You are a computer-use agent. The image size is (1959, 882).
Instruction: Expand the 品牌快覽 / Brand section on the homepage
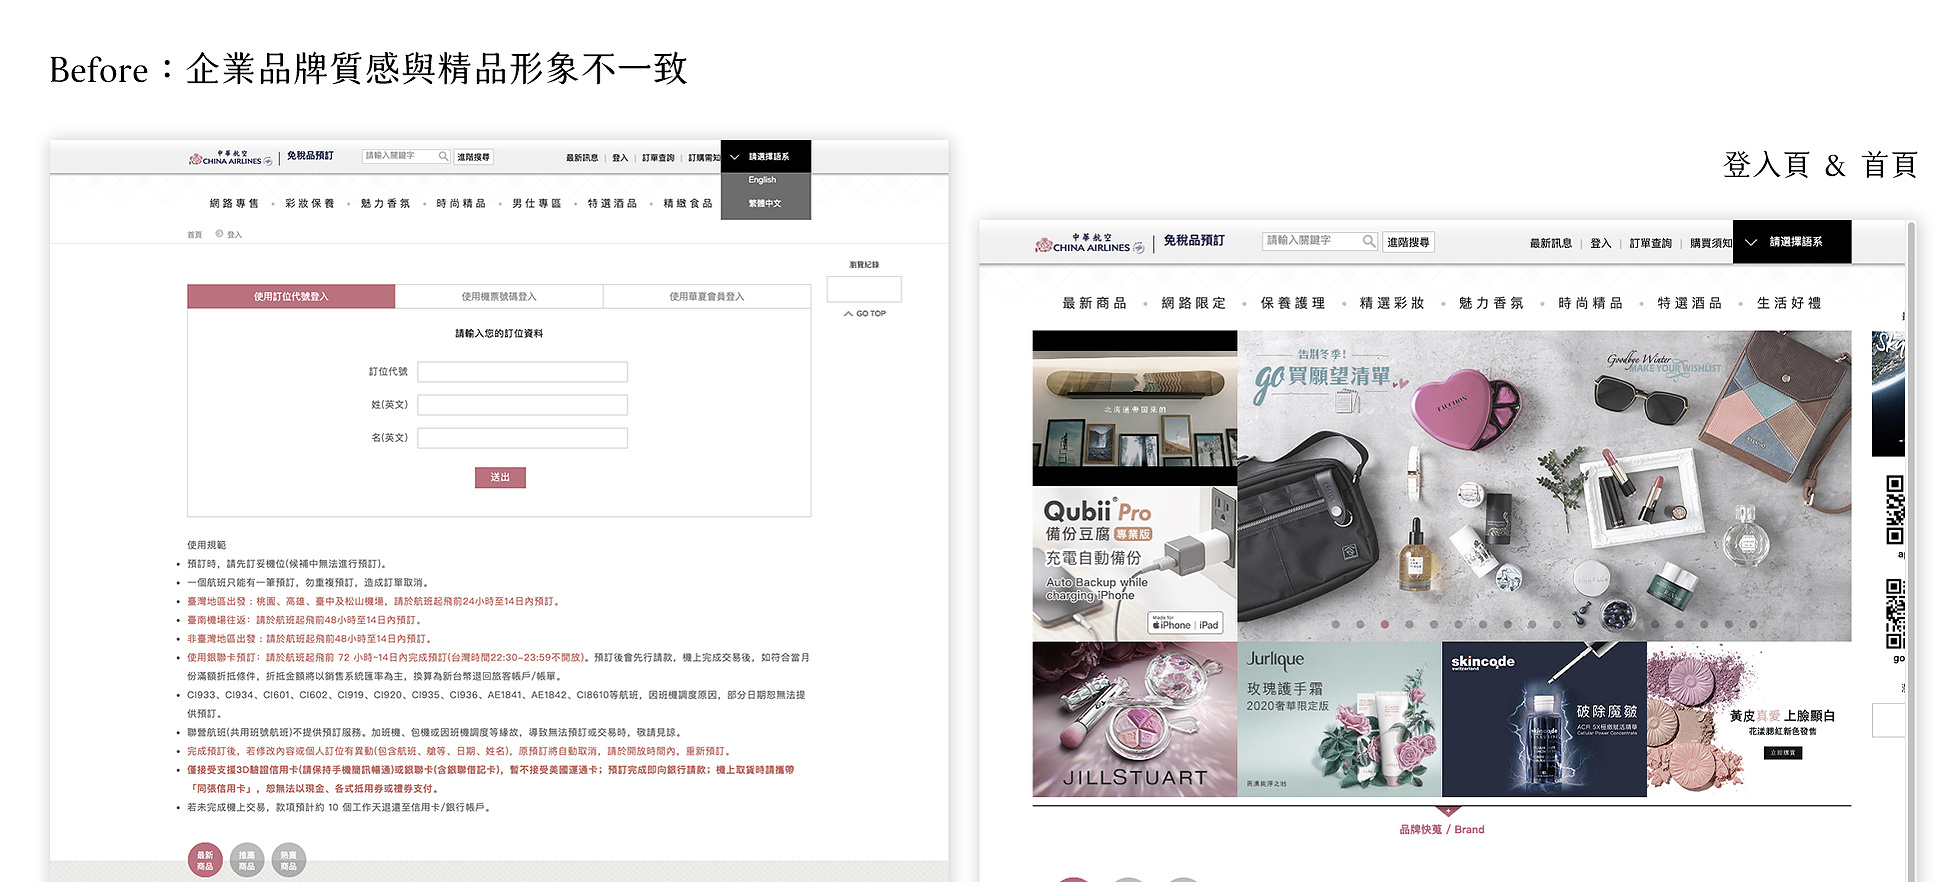tap(1442, 829)
